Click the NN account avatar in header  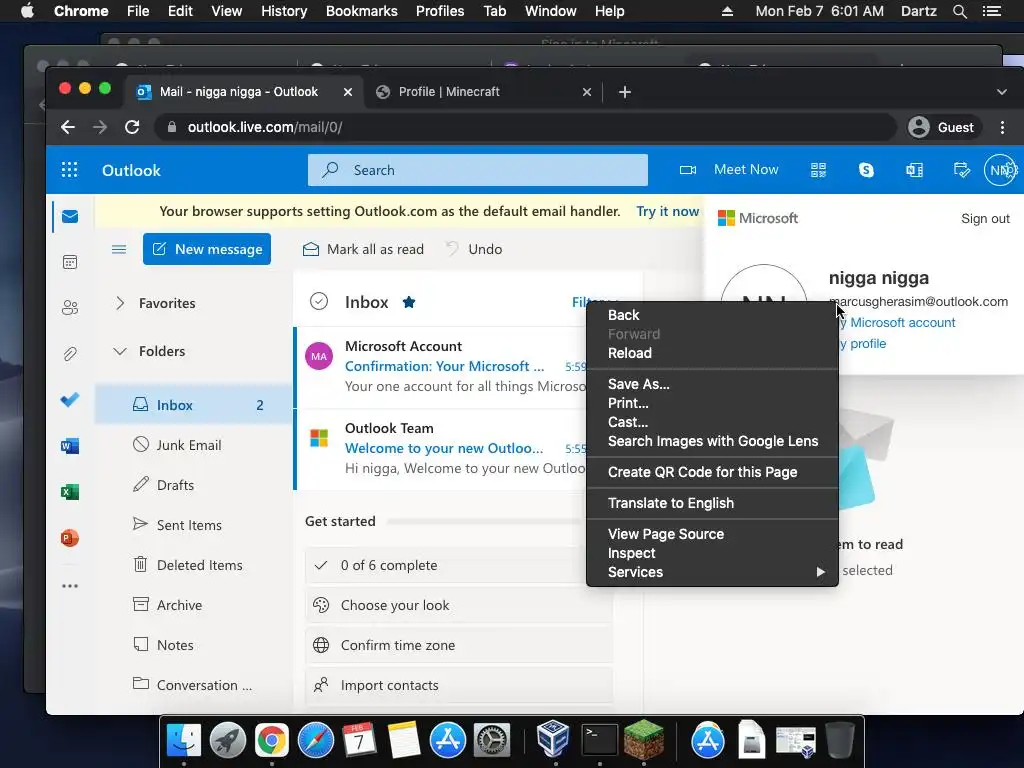point(1000,170)
